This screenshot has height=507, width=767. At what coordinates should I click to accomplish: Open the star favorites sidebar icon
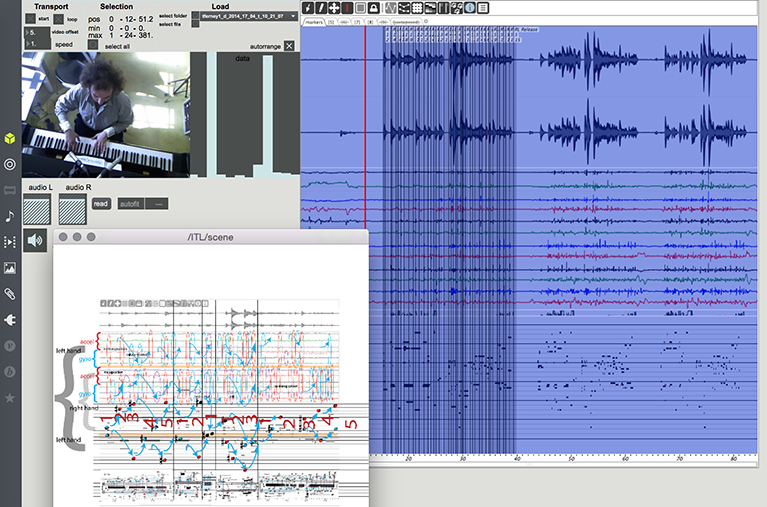click(10, 398)
